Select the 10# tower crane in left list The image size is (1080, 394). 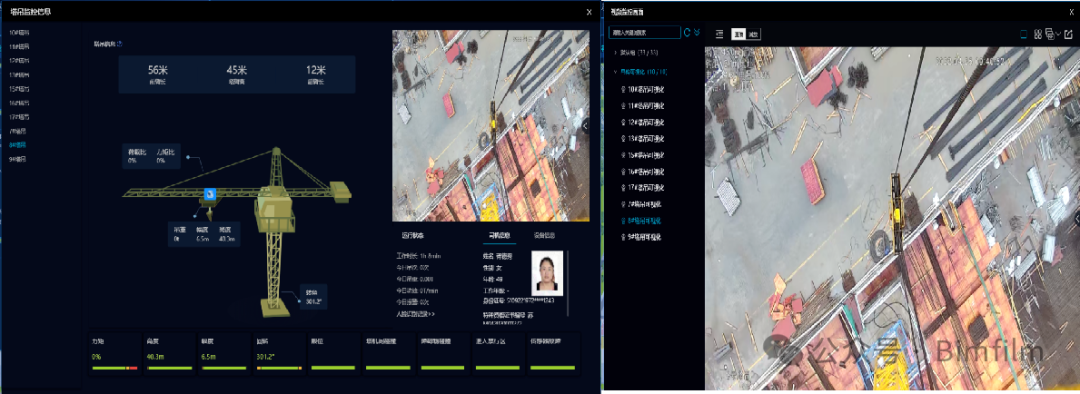click(19, 32)
